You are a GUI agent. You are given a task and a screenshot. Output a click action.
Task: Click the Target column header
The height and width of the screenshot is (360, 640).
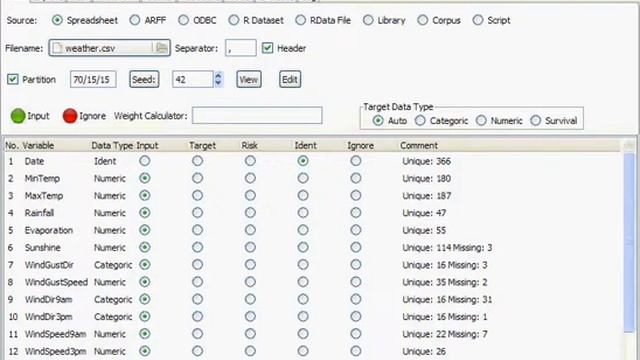202,145
